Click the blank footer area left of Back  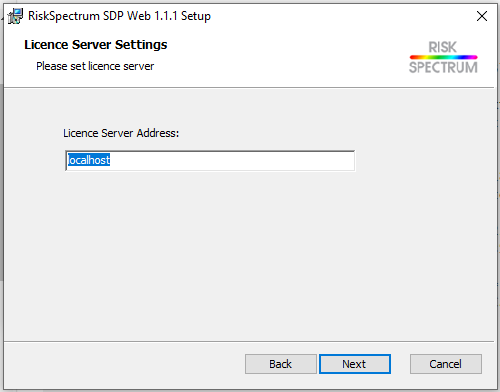pyautogui.click(x=123, y=364)
